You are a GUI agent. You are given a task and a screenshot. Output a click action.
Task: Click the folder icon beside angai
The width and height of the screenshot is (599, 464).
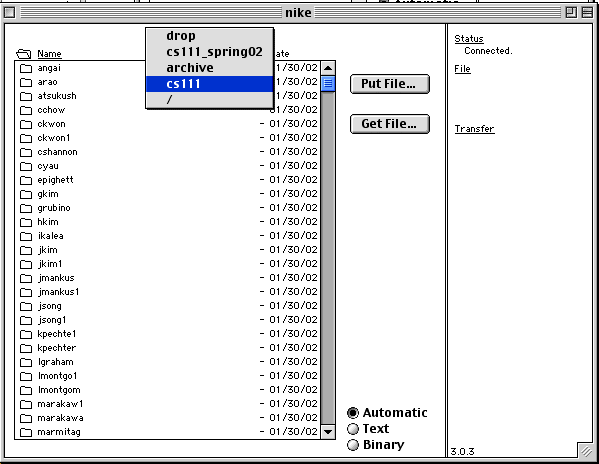click(26, 68)
